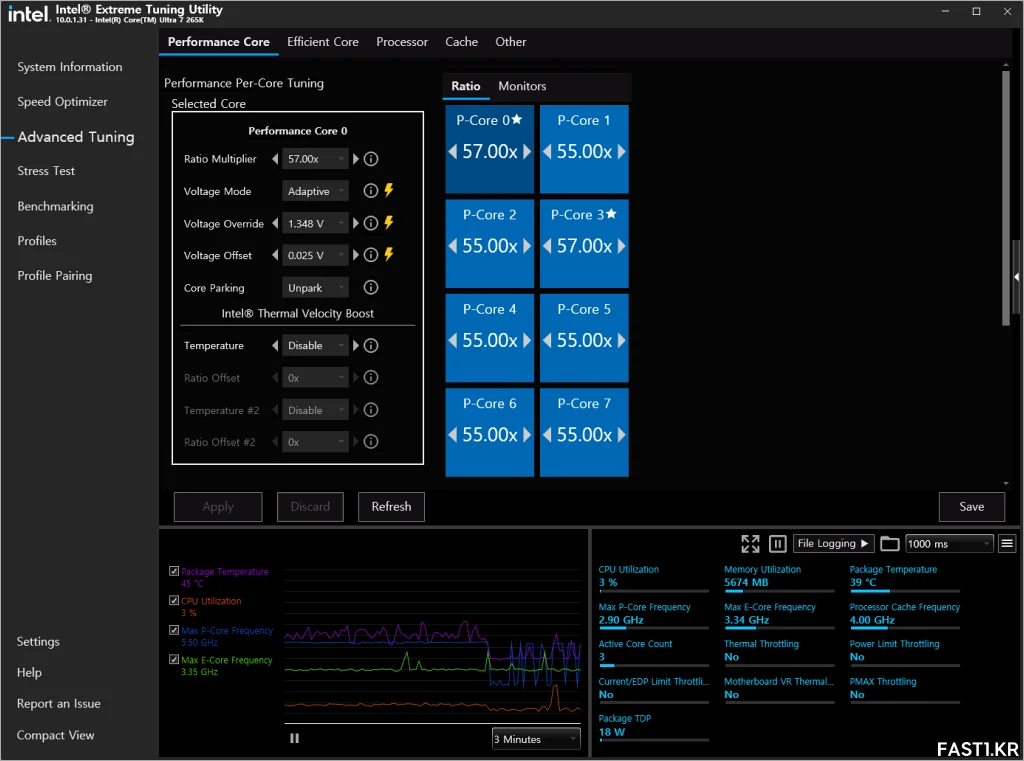Decrease P-Core 0 ratio with left arrow
Image resolution: width=1024 pixels, height=761 pixels.
(x=453, y=152)
